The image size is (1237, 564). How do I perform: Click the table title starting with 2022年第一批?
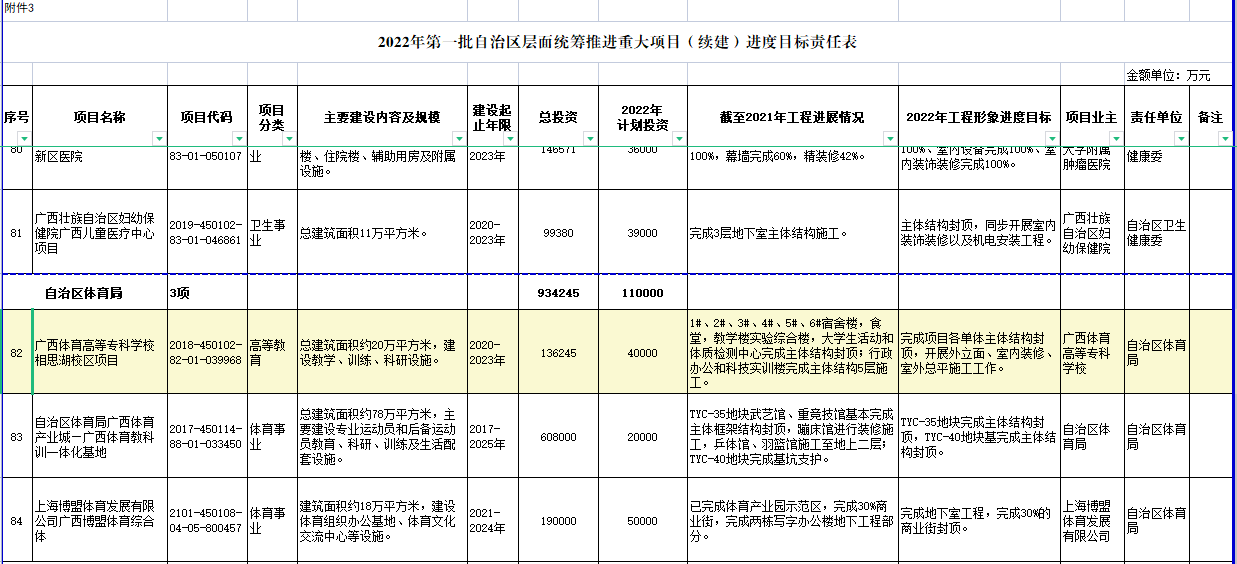617,42
